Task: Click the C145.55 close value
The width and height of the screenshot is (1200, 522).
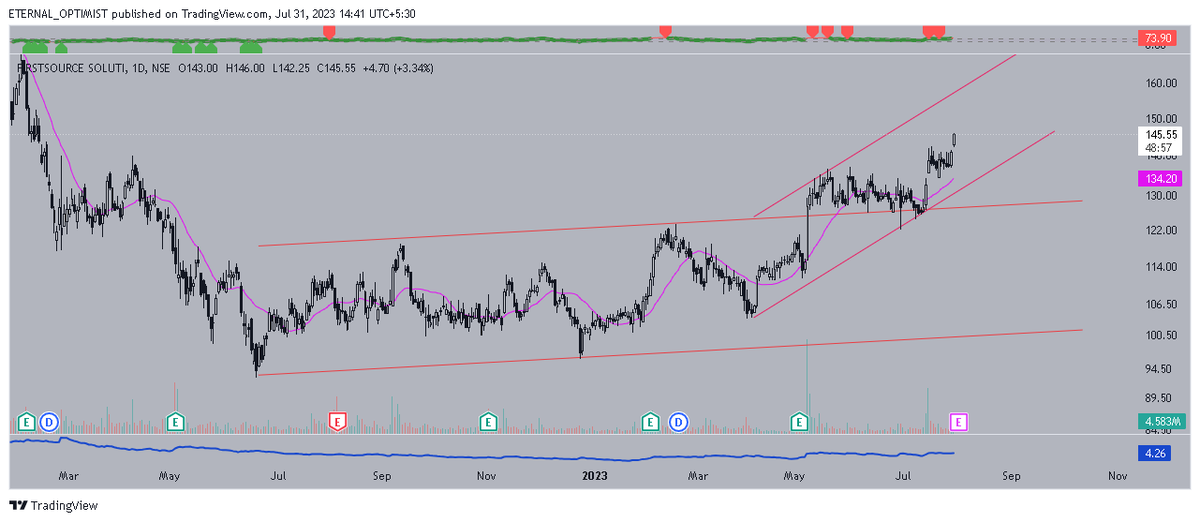Action: (337, 68)
